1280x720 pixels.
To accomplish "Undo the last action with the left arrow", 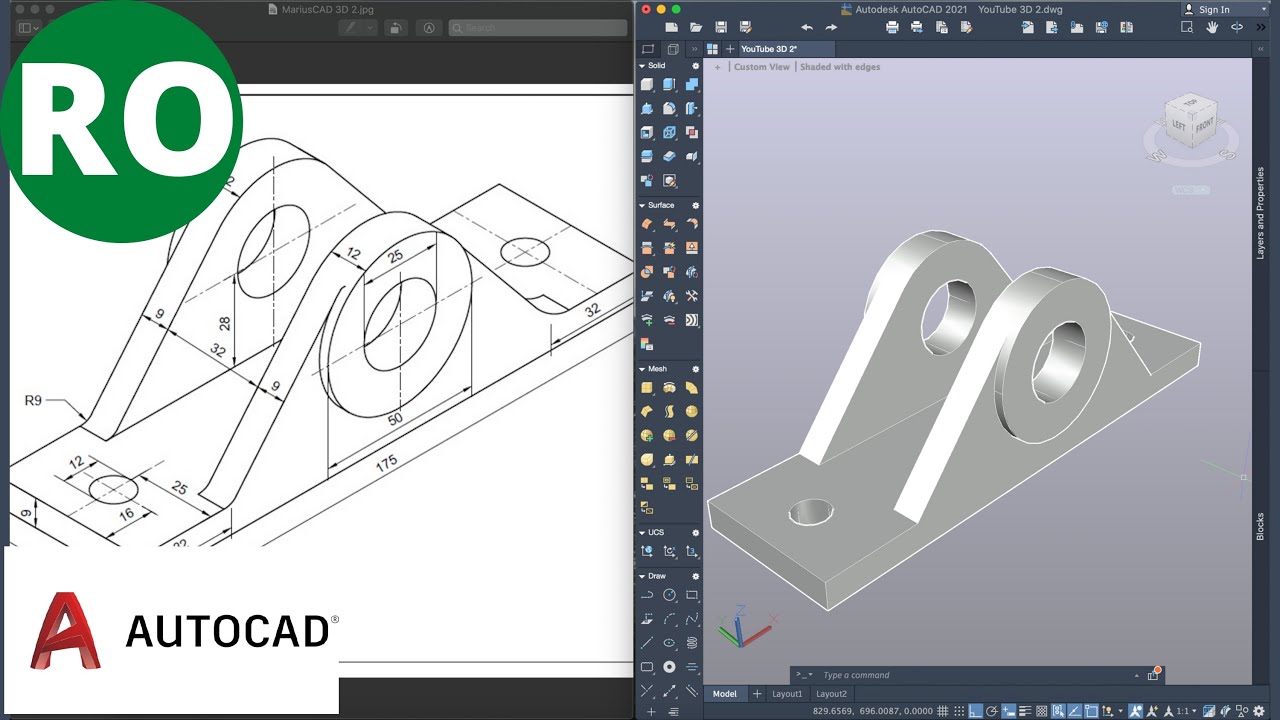I will pyautogui.click(x=807, y=27).
